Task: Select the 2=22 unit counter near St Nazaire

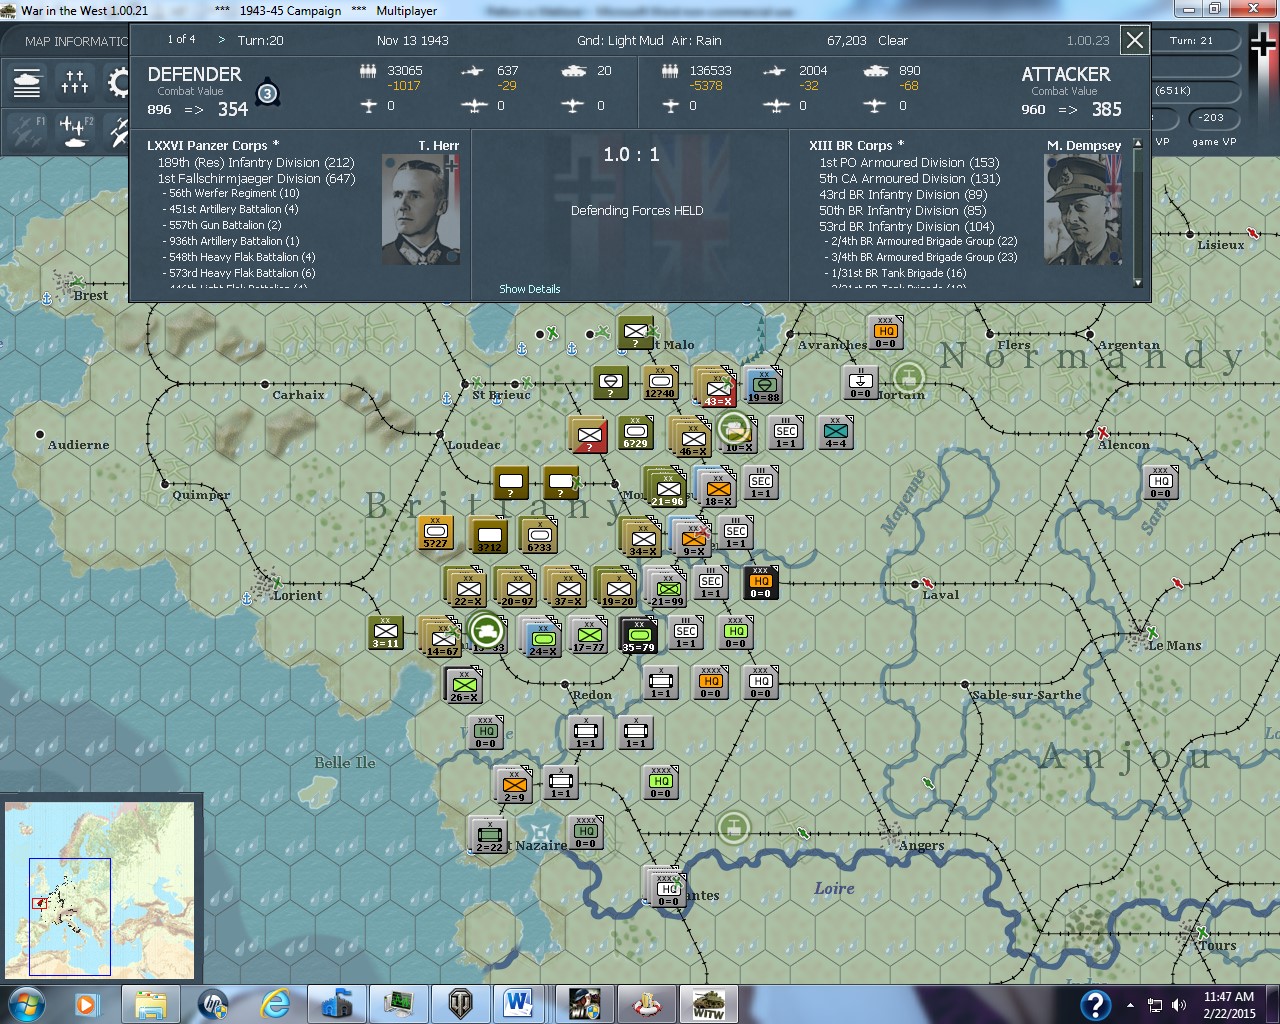Action: click(x=489, y=835)
